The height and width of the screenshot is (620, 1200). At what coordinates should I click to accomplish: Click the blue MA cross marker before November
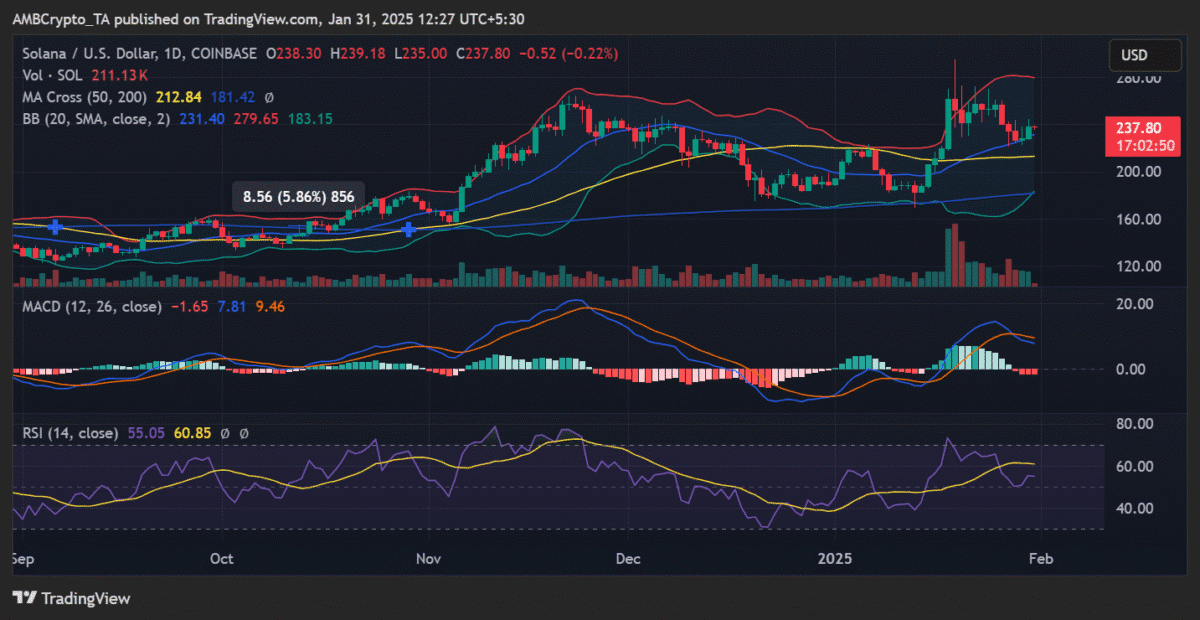coord(408,230)
